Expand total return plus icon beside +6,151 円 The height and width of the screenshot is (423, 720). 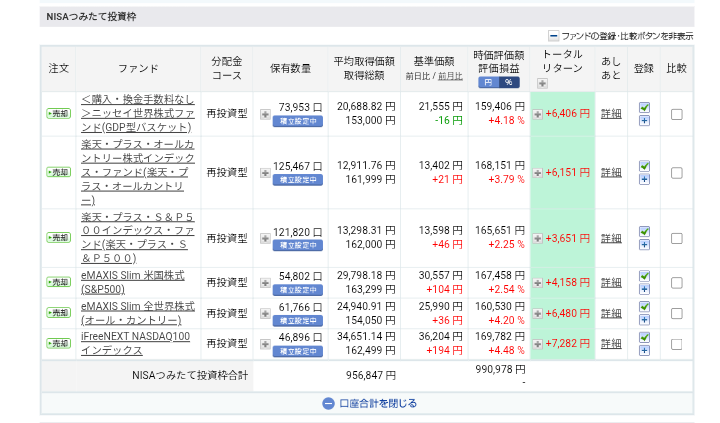pyautogui.click(x=538, y=173)
